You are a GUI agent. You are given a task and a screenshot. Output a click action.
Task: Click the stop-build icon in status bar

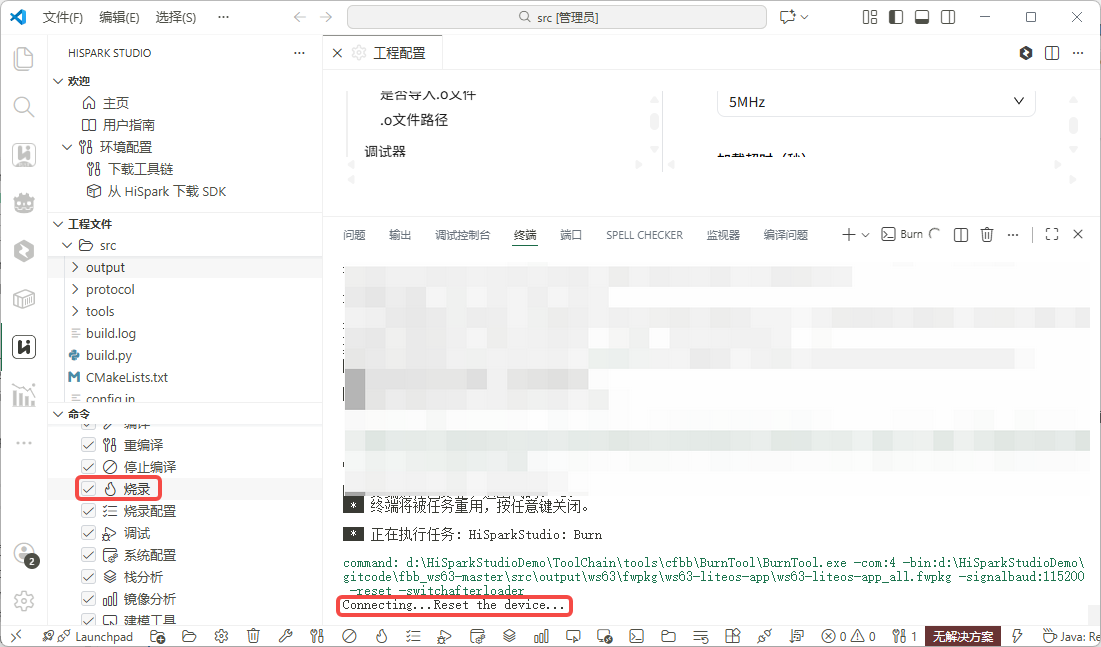pos(349,636)
